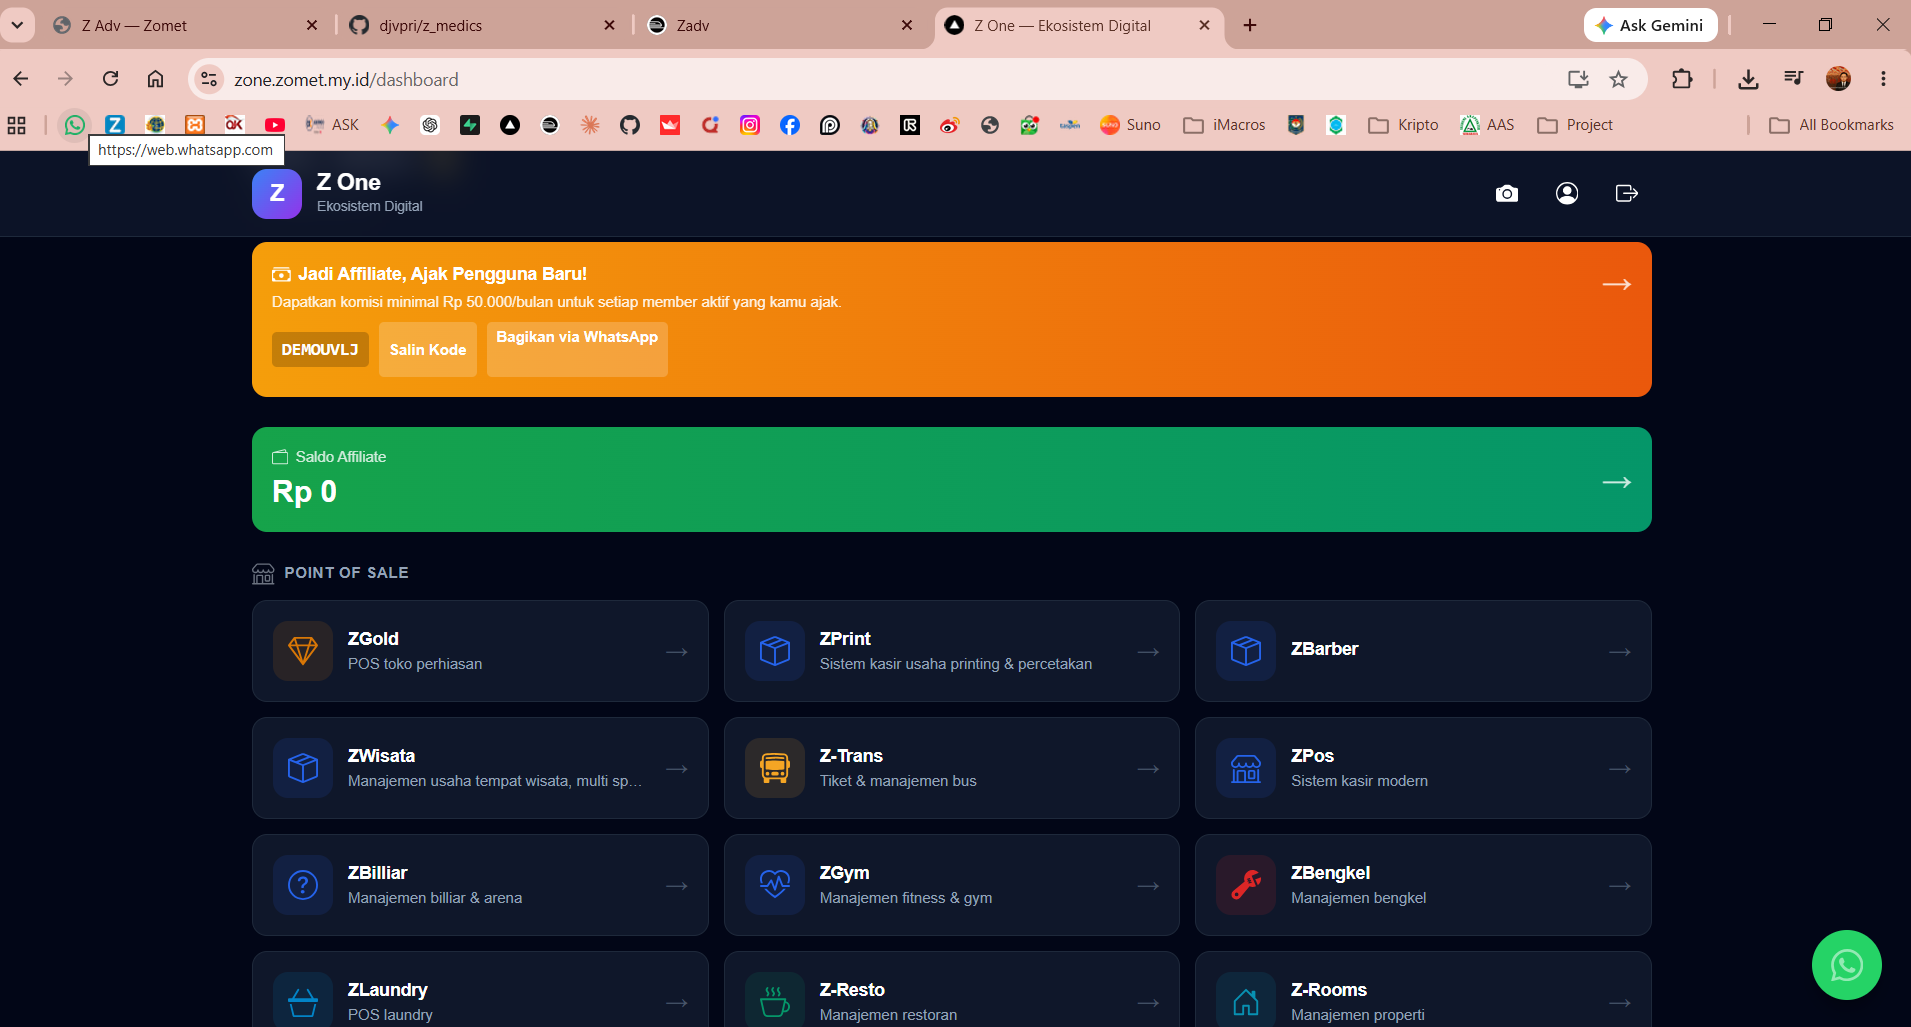Click the Salin Kode button
Image resolution: width=1911 pixels, height=1027 pixels.
pos(428,349)
